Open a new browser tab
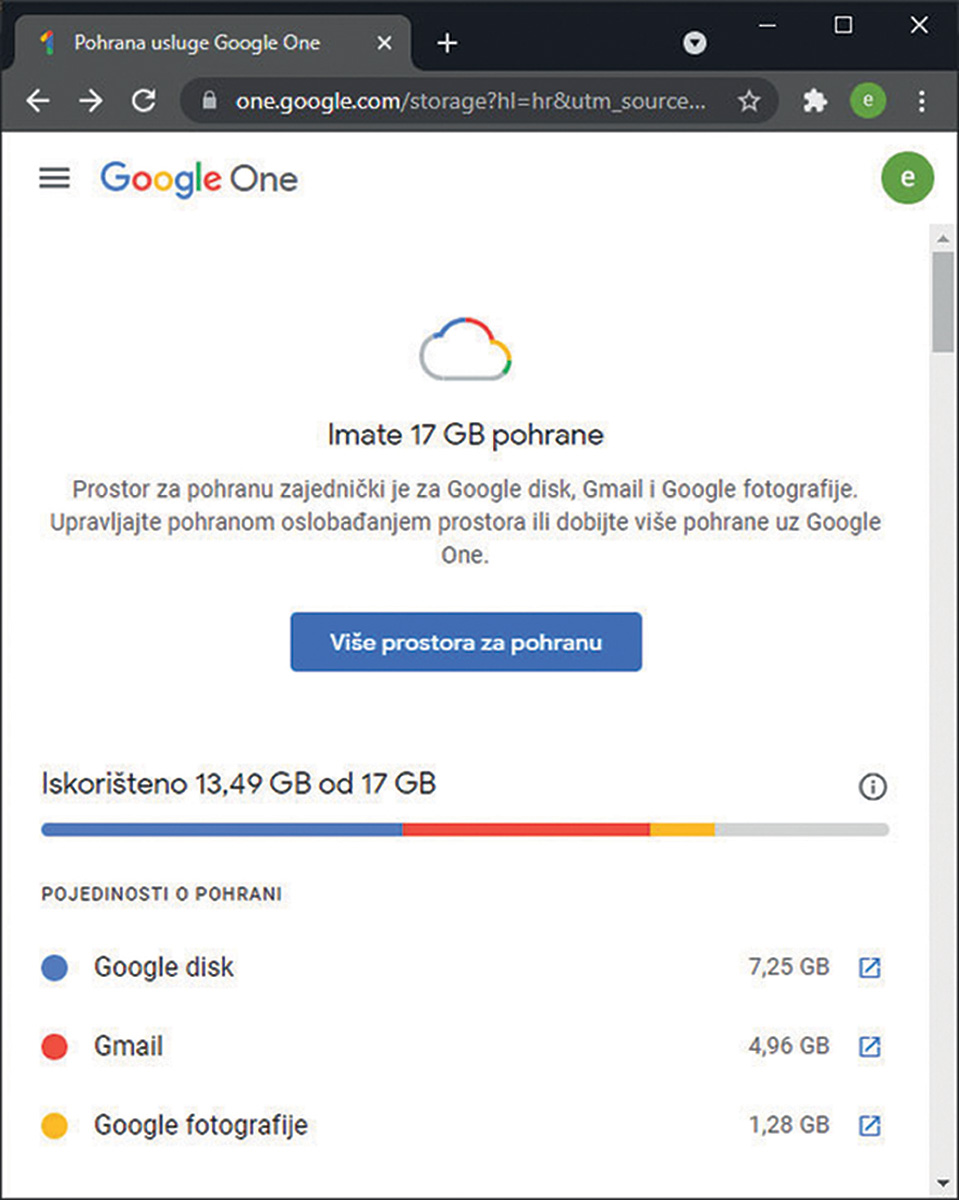This screenshot has height=1200, width=959. [447, 43]
